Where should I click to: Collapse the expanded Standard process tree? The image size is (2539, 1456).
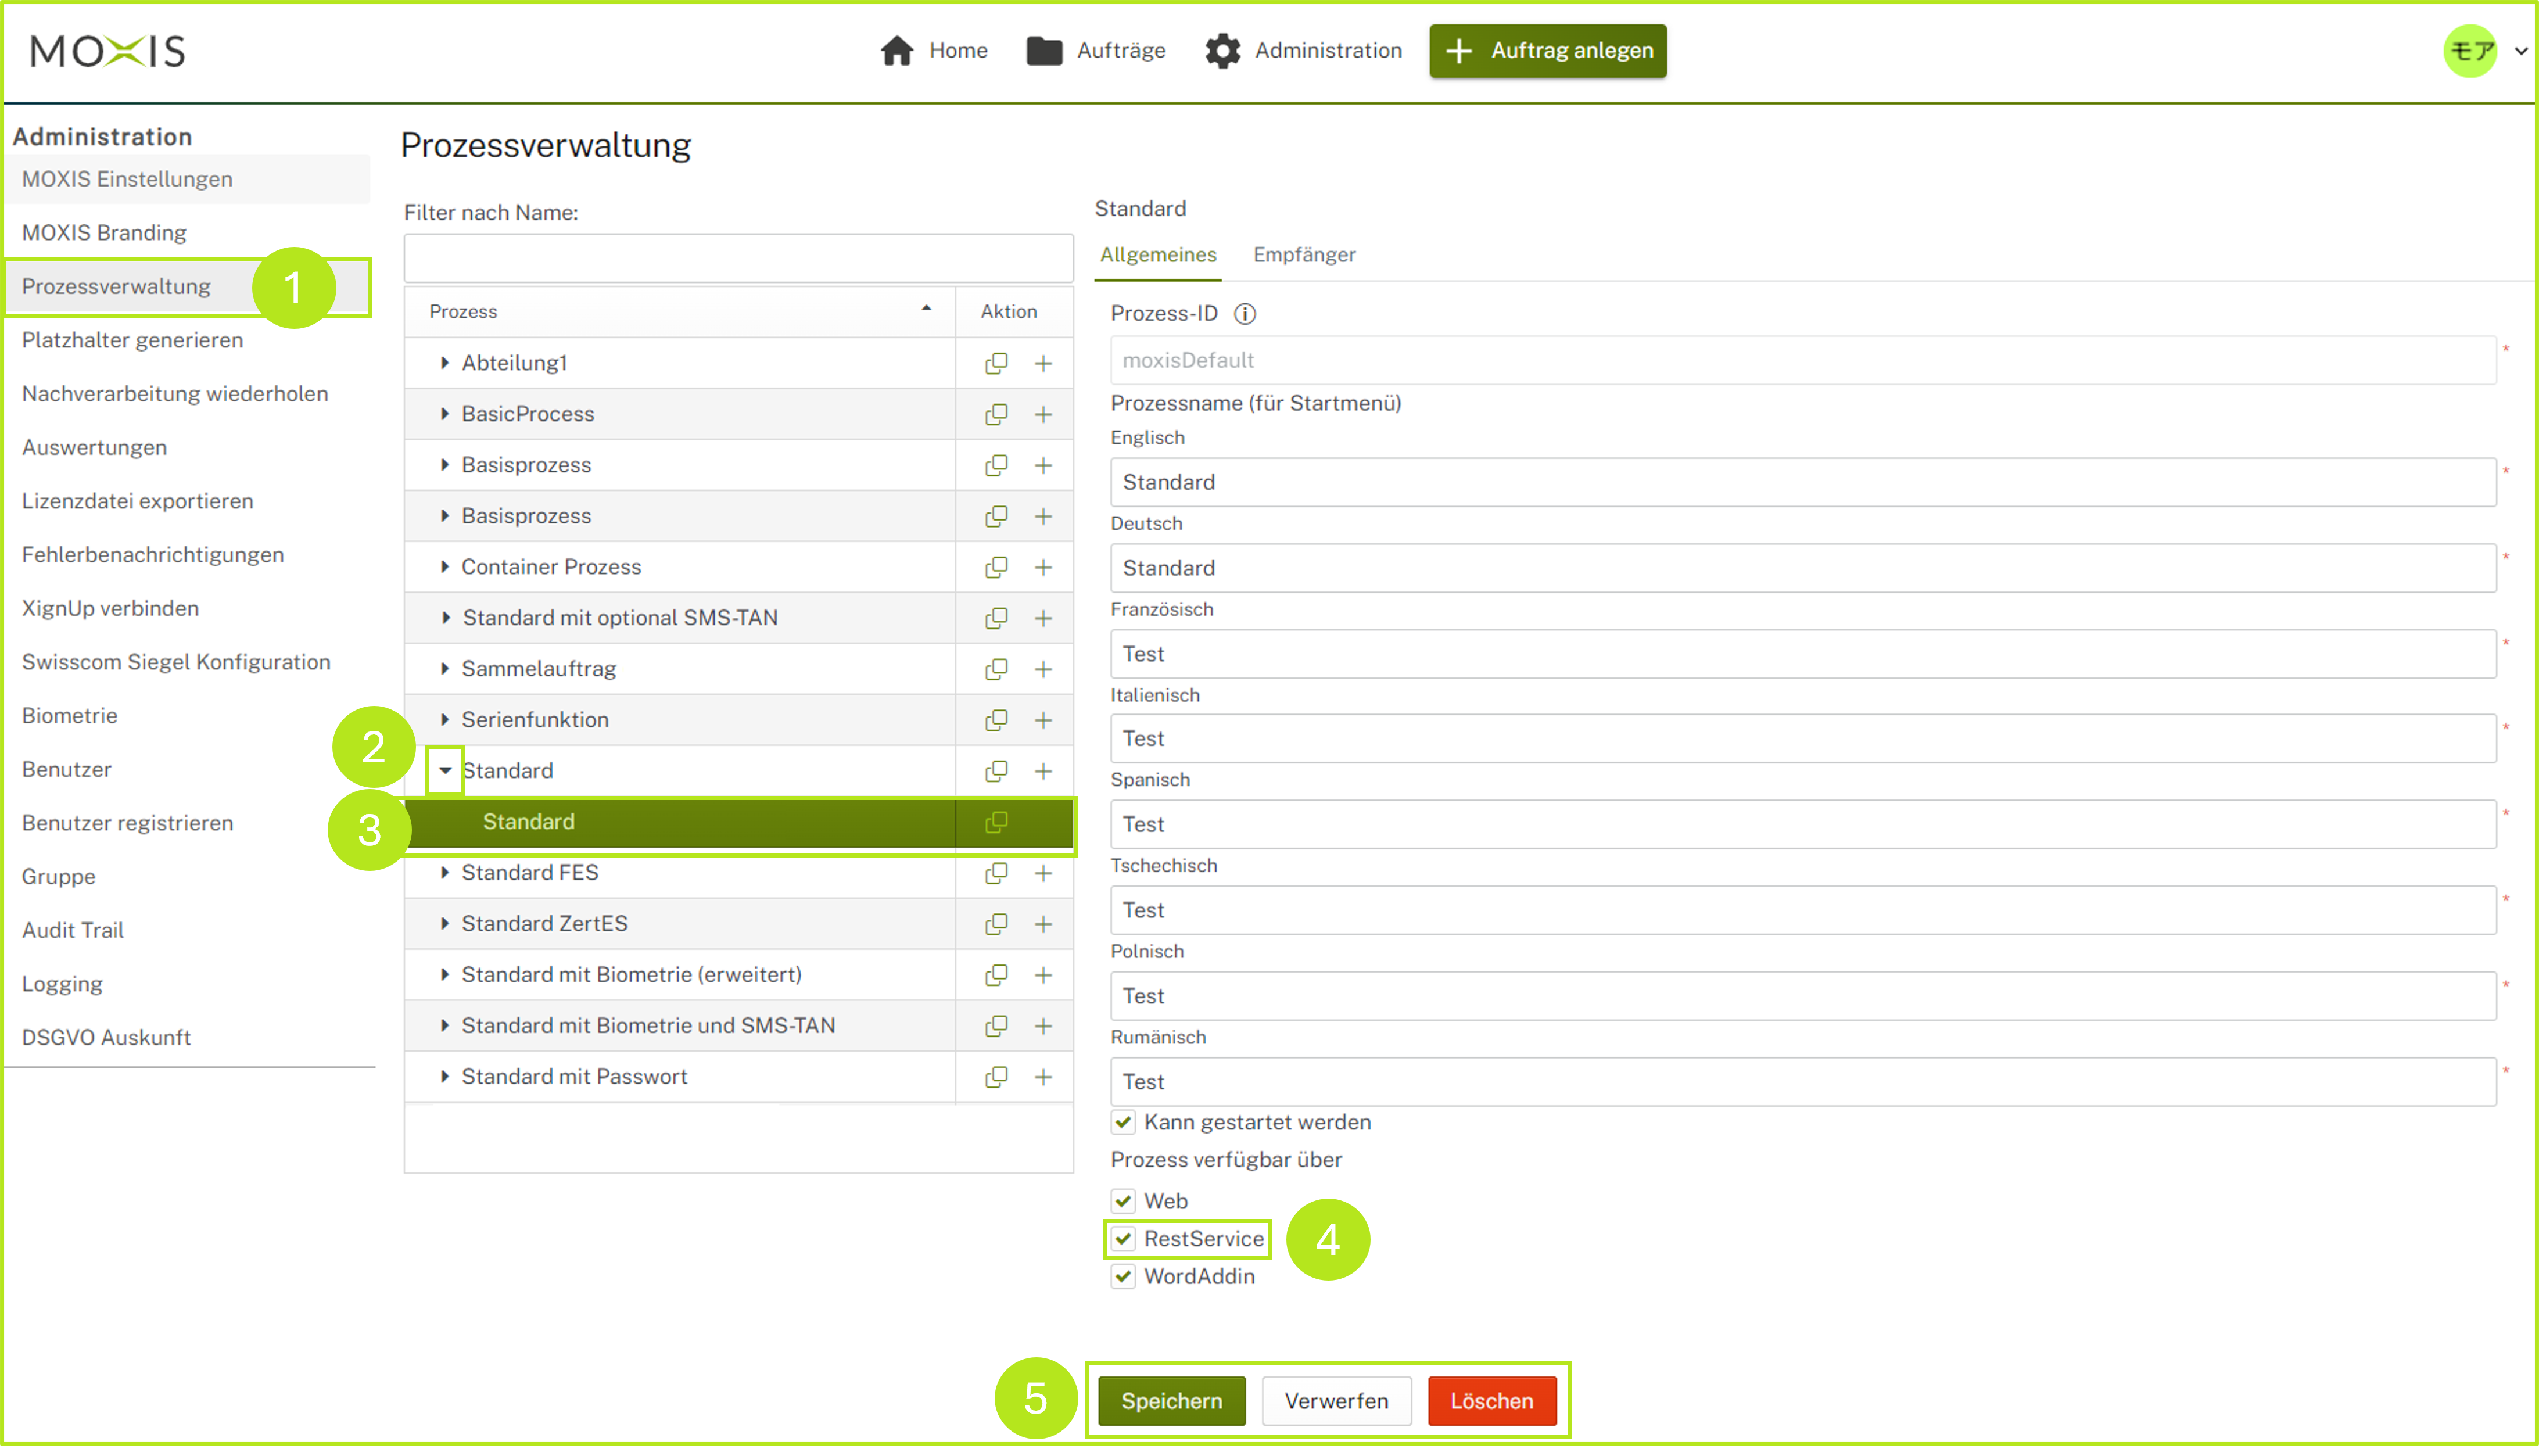coord(445,771)
